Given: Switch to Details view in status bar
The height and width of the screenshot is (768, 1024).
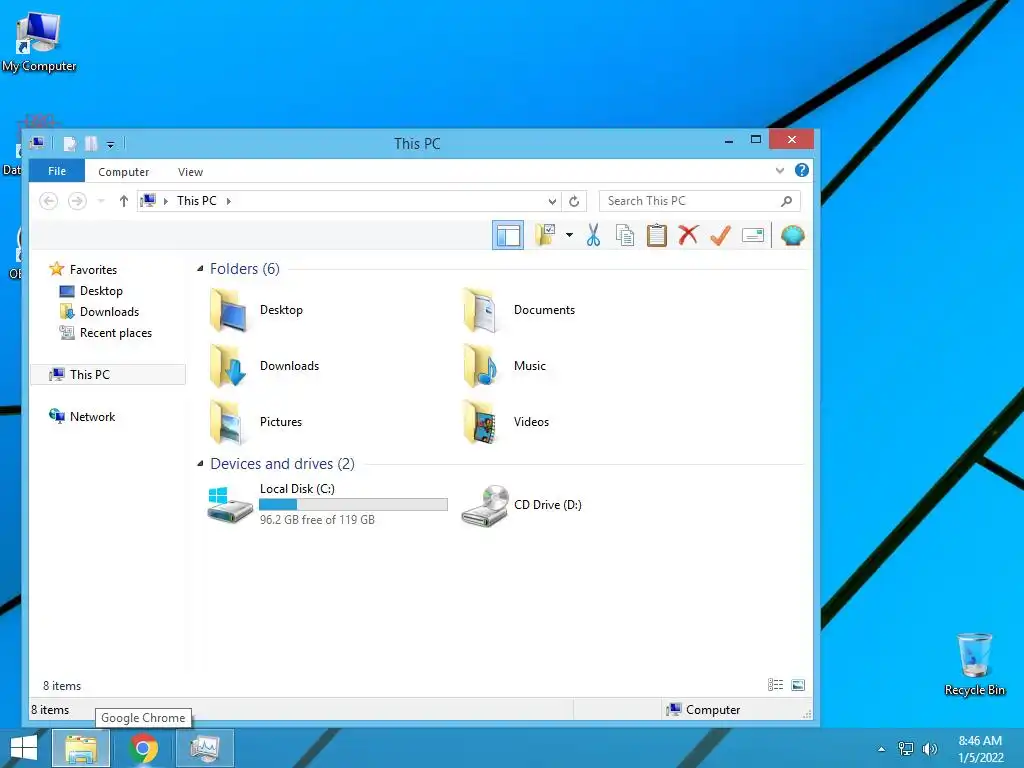Looking at the screenshot, I should coord(775,684).
